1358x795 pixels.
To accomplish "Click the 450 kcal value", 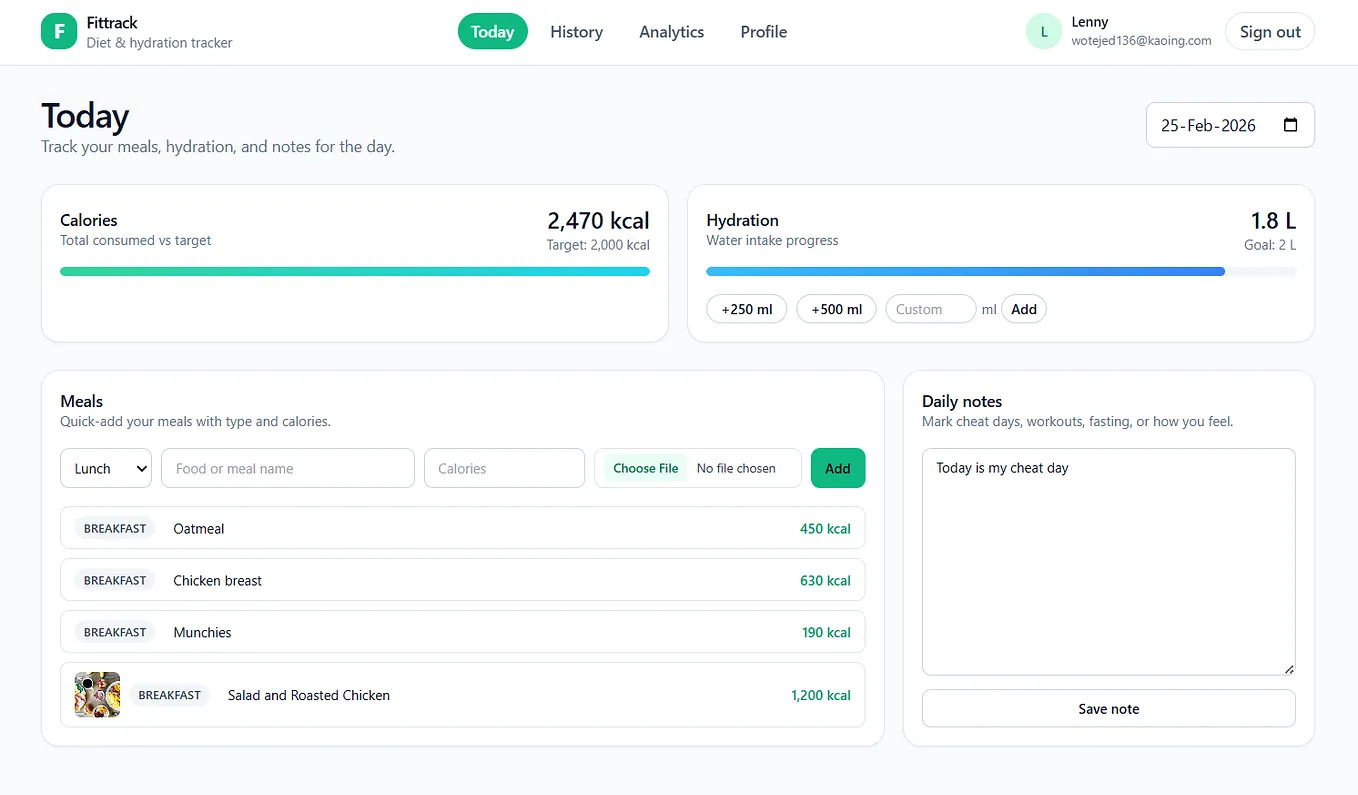I will click(x=825, y=529).
